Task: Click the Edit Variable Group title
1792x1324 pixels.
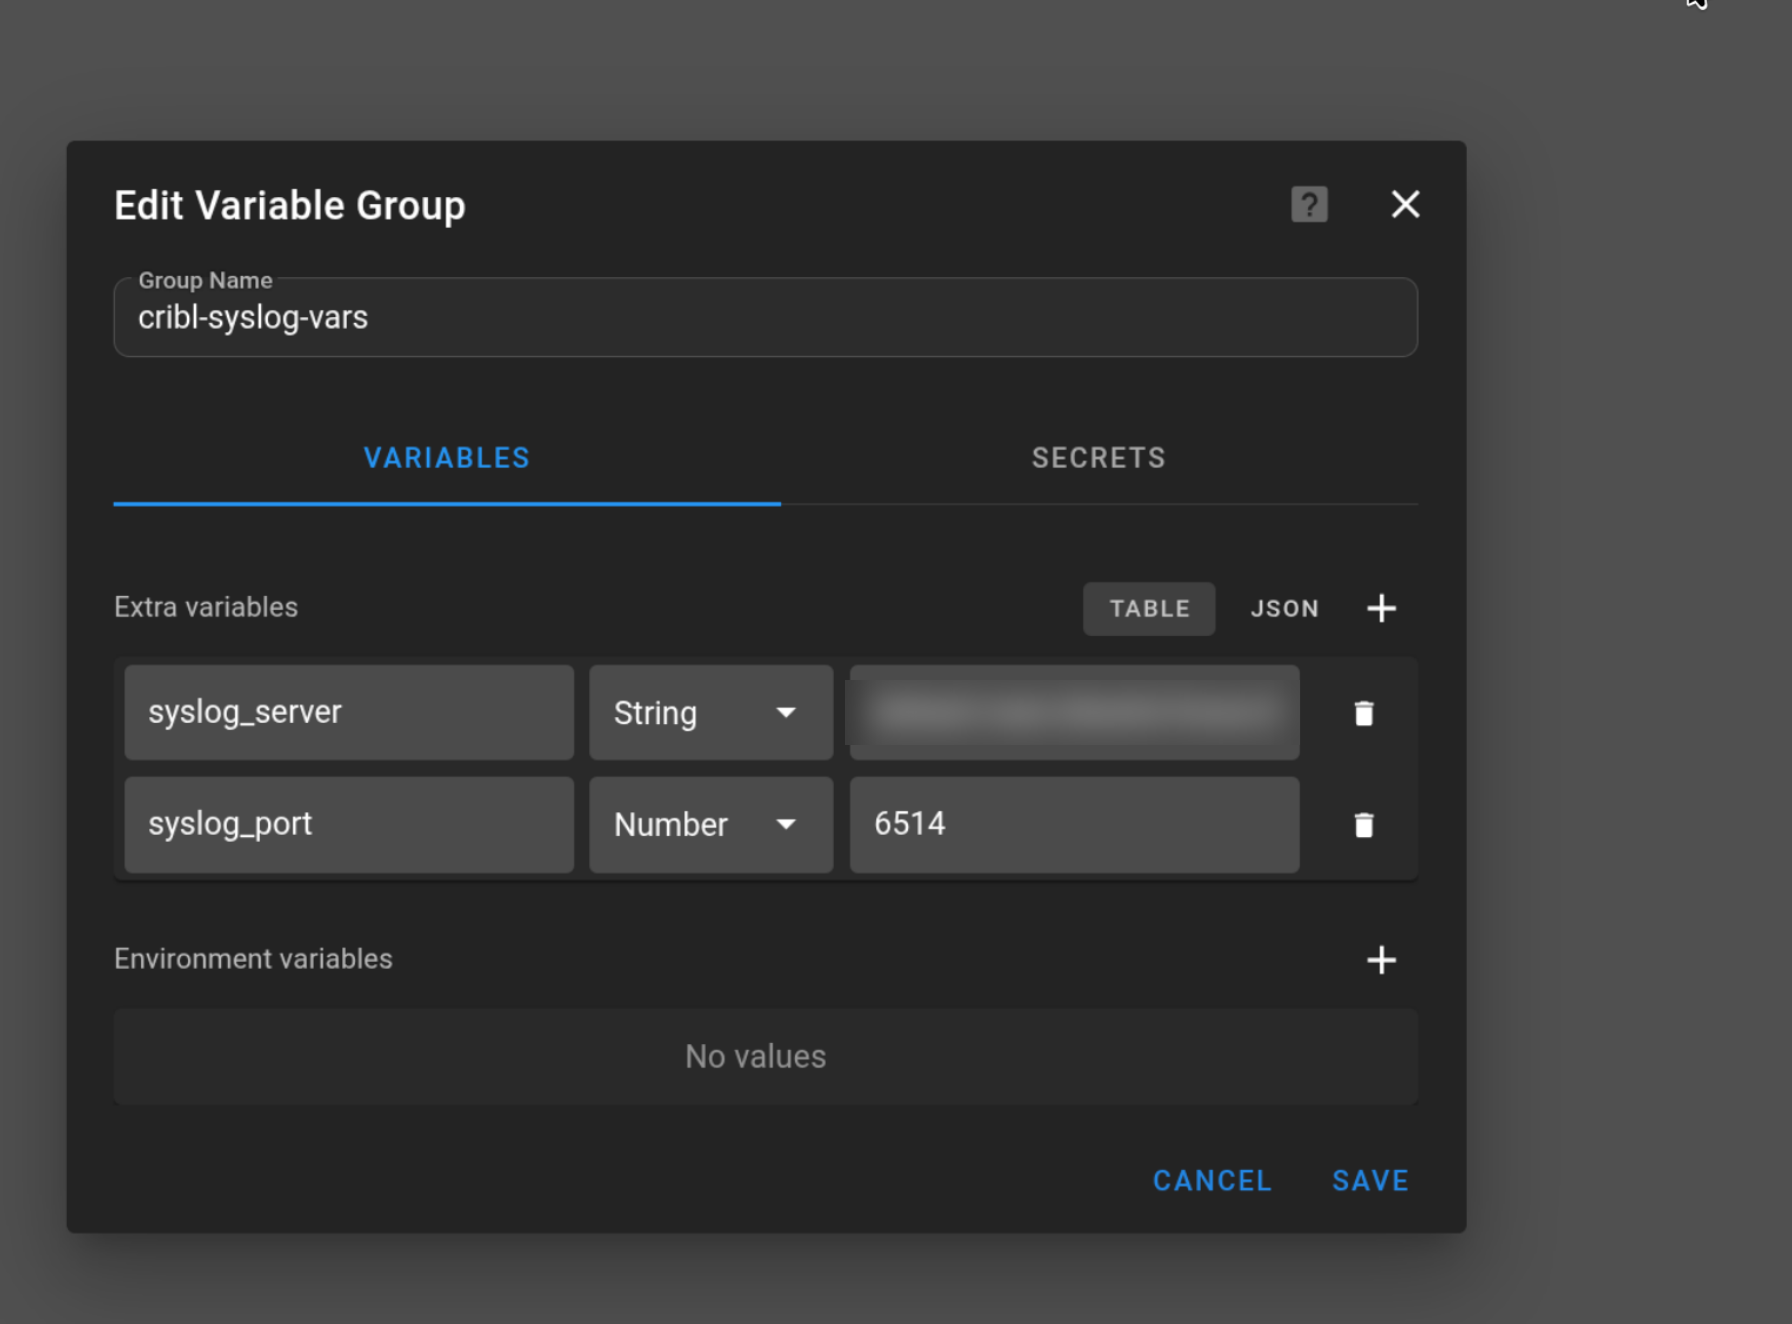Action: click(x=290, y=206)
